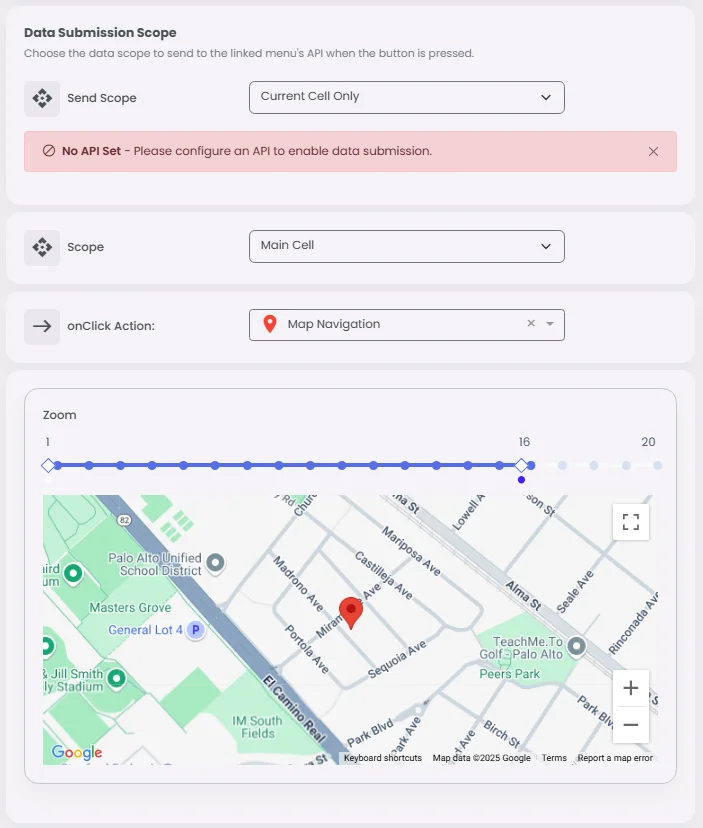Screen dimensions: 703x828
Task: Click the zoom slider minimum handle
Action: 48,465
